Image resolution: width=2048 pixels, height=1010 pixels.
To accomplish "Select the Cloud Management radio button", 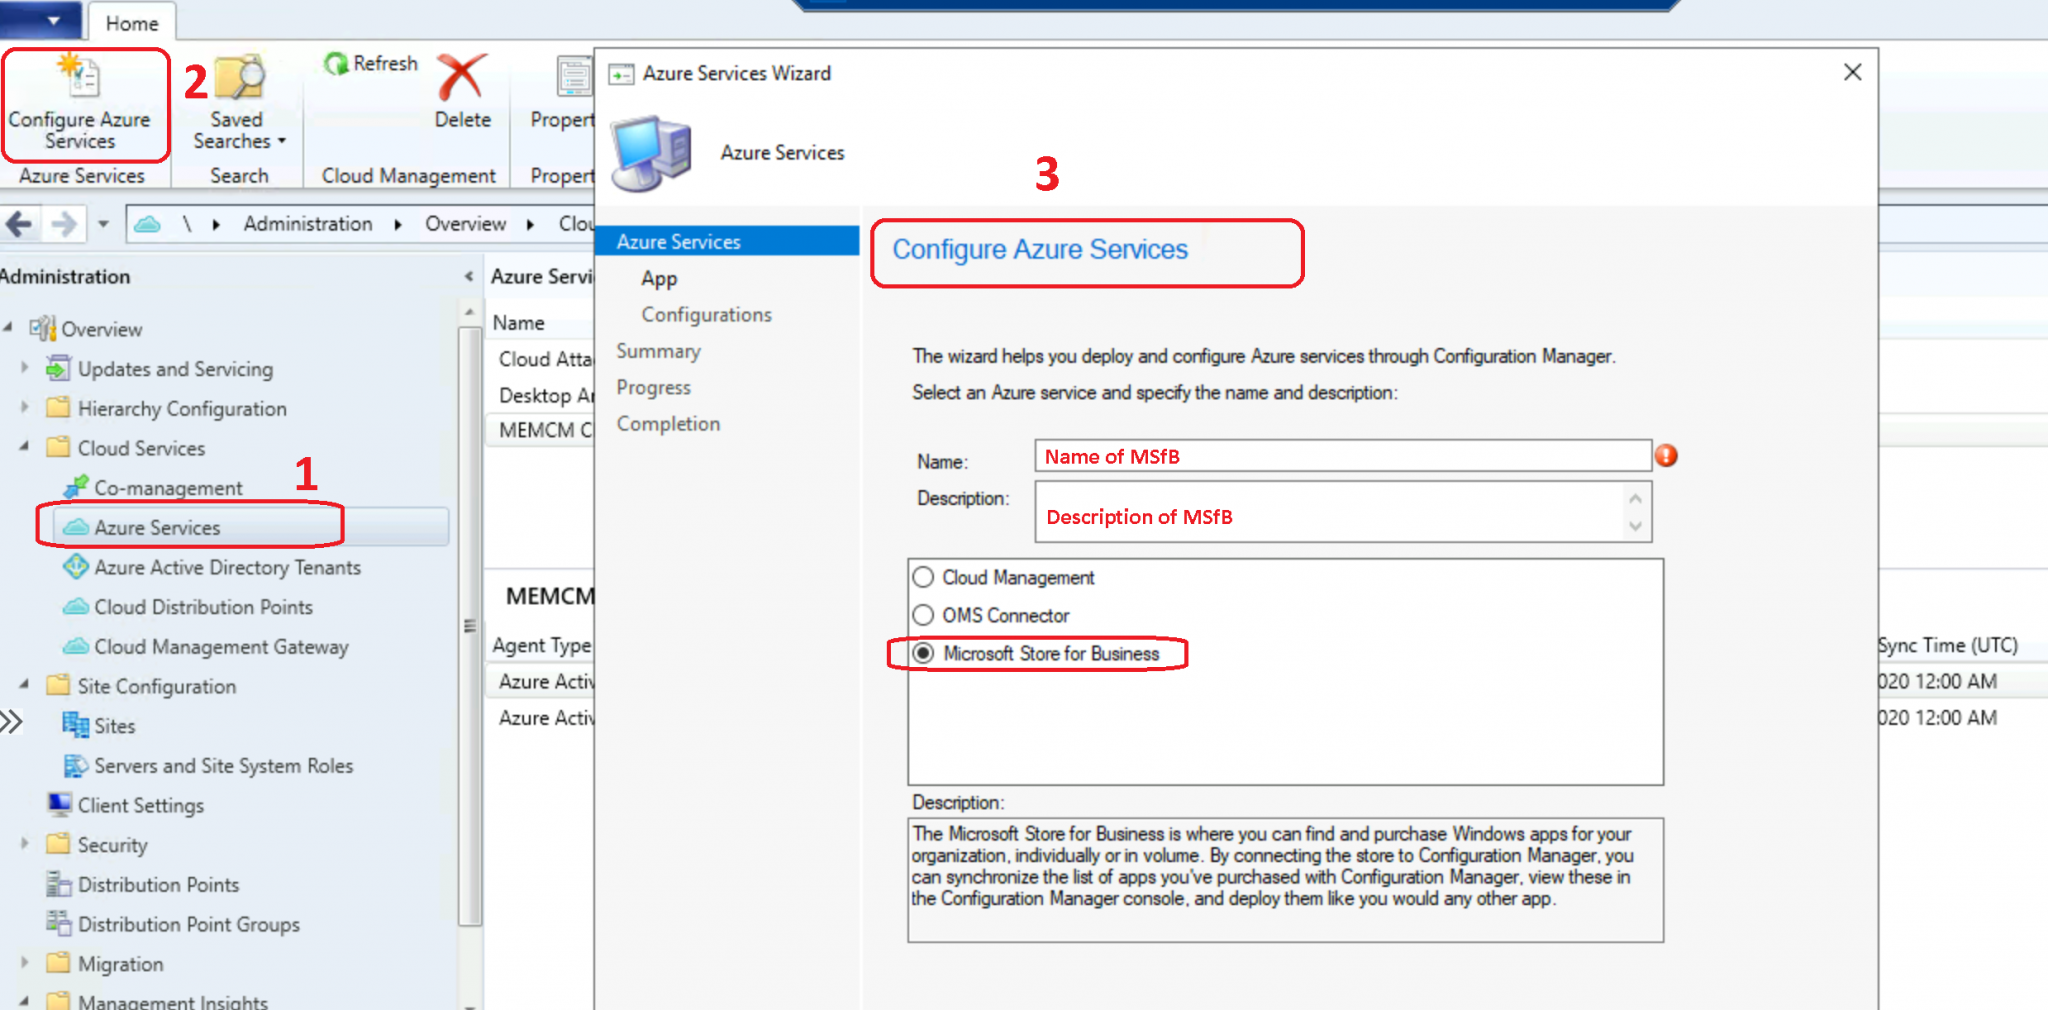I will 923,577.
